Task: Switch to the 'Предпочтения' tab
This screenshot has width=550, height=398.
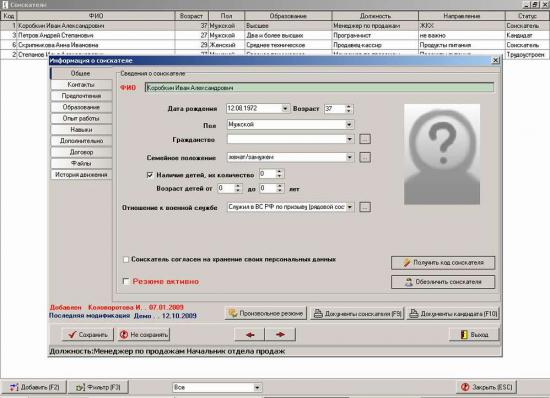Action: [x=81, y=96]
